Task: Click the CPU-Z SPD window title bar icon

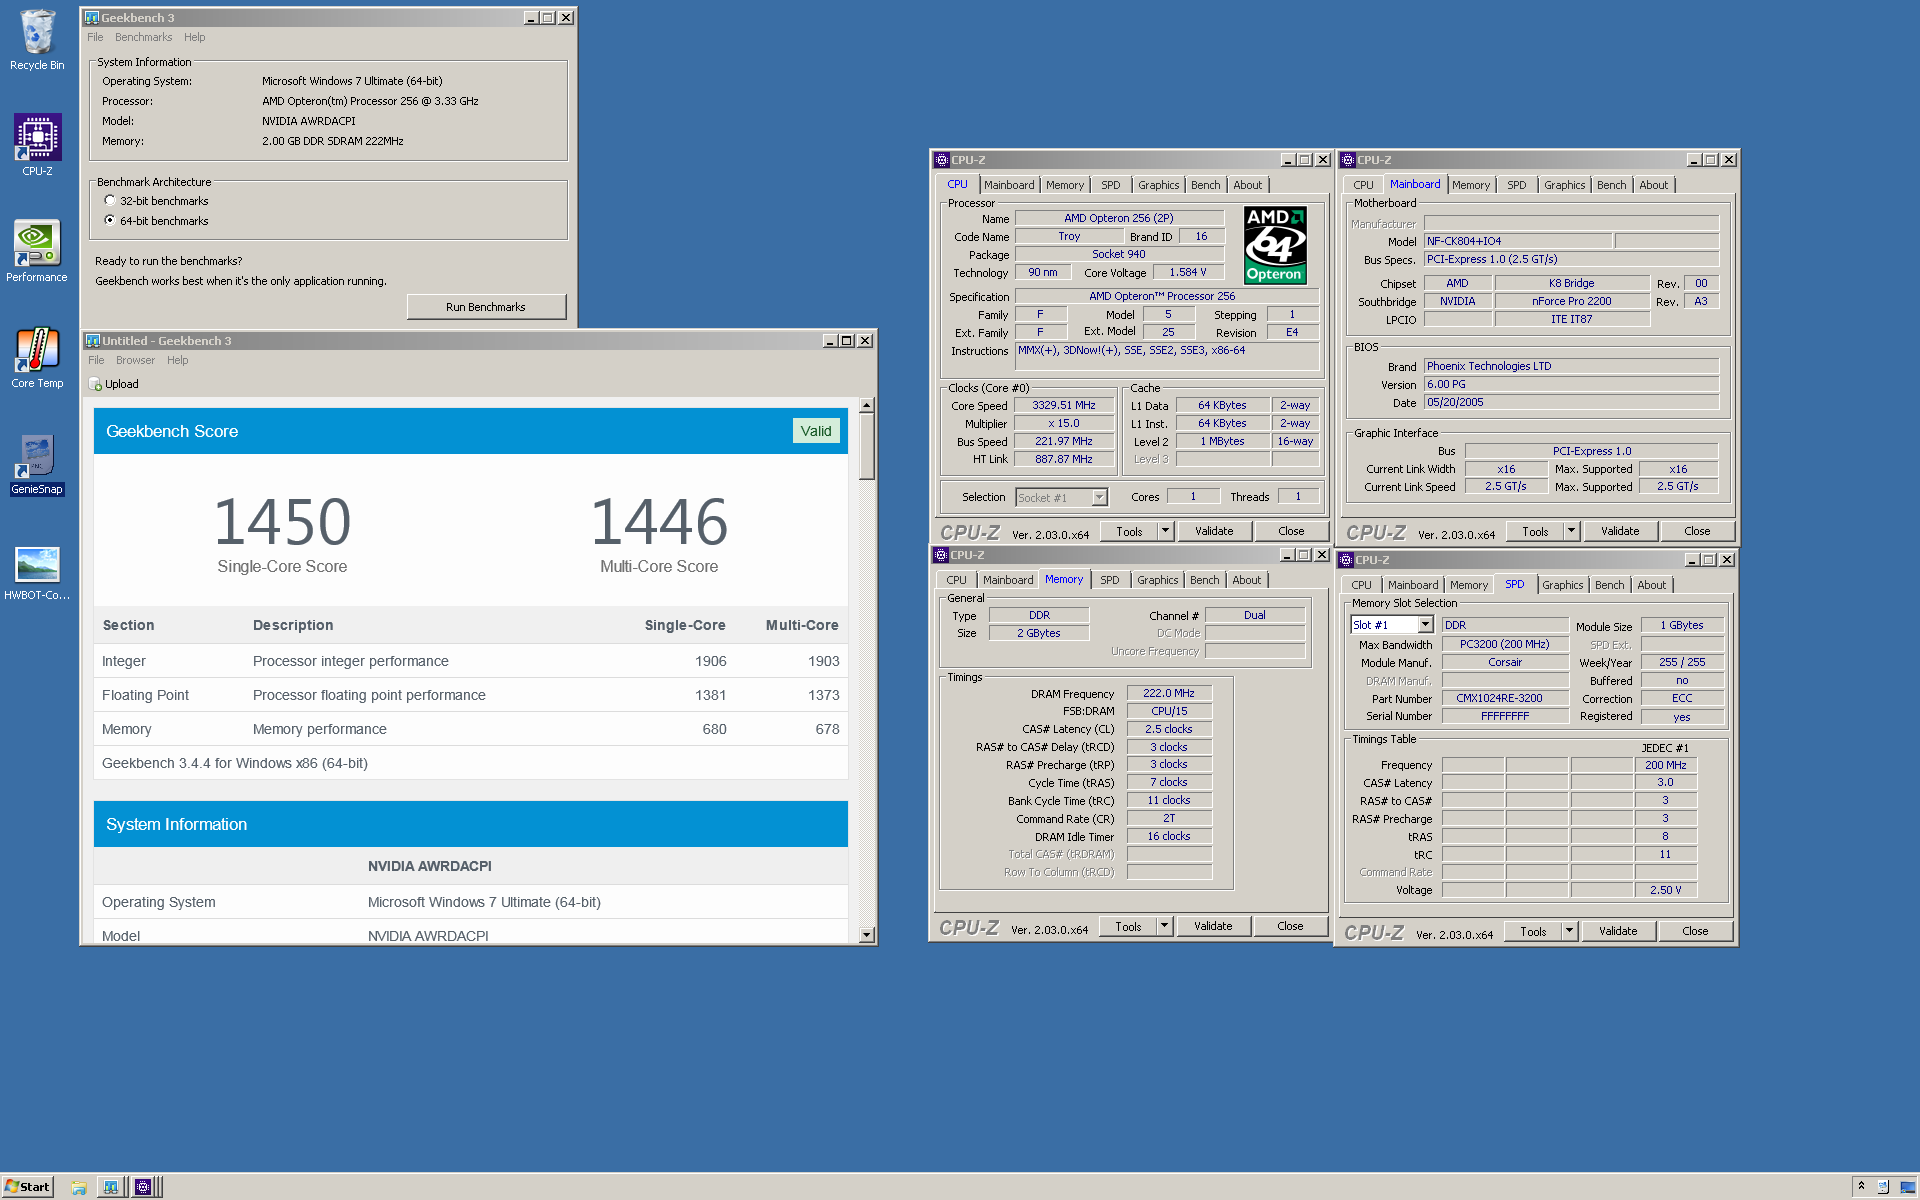Action: [x=1346, y=560]
